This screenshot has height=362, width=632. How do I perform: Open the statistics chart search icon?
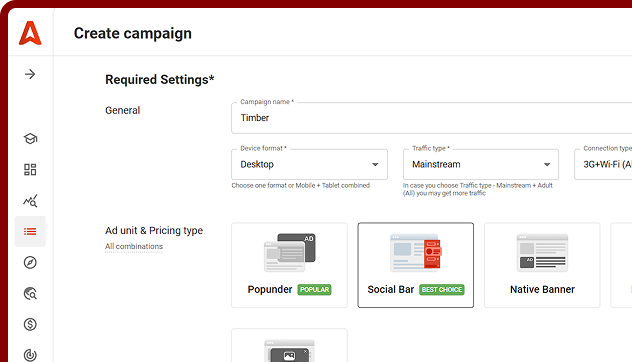click(x=30, y=201)
